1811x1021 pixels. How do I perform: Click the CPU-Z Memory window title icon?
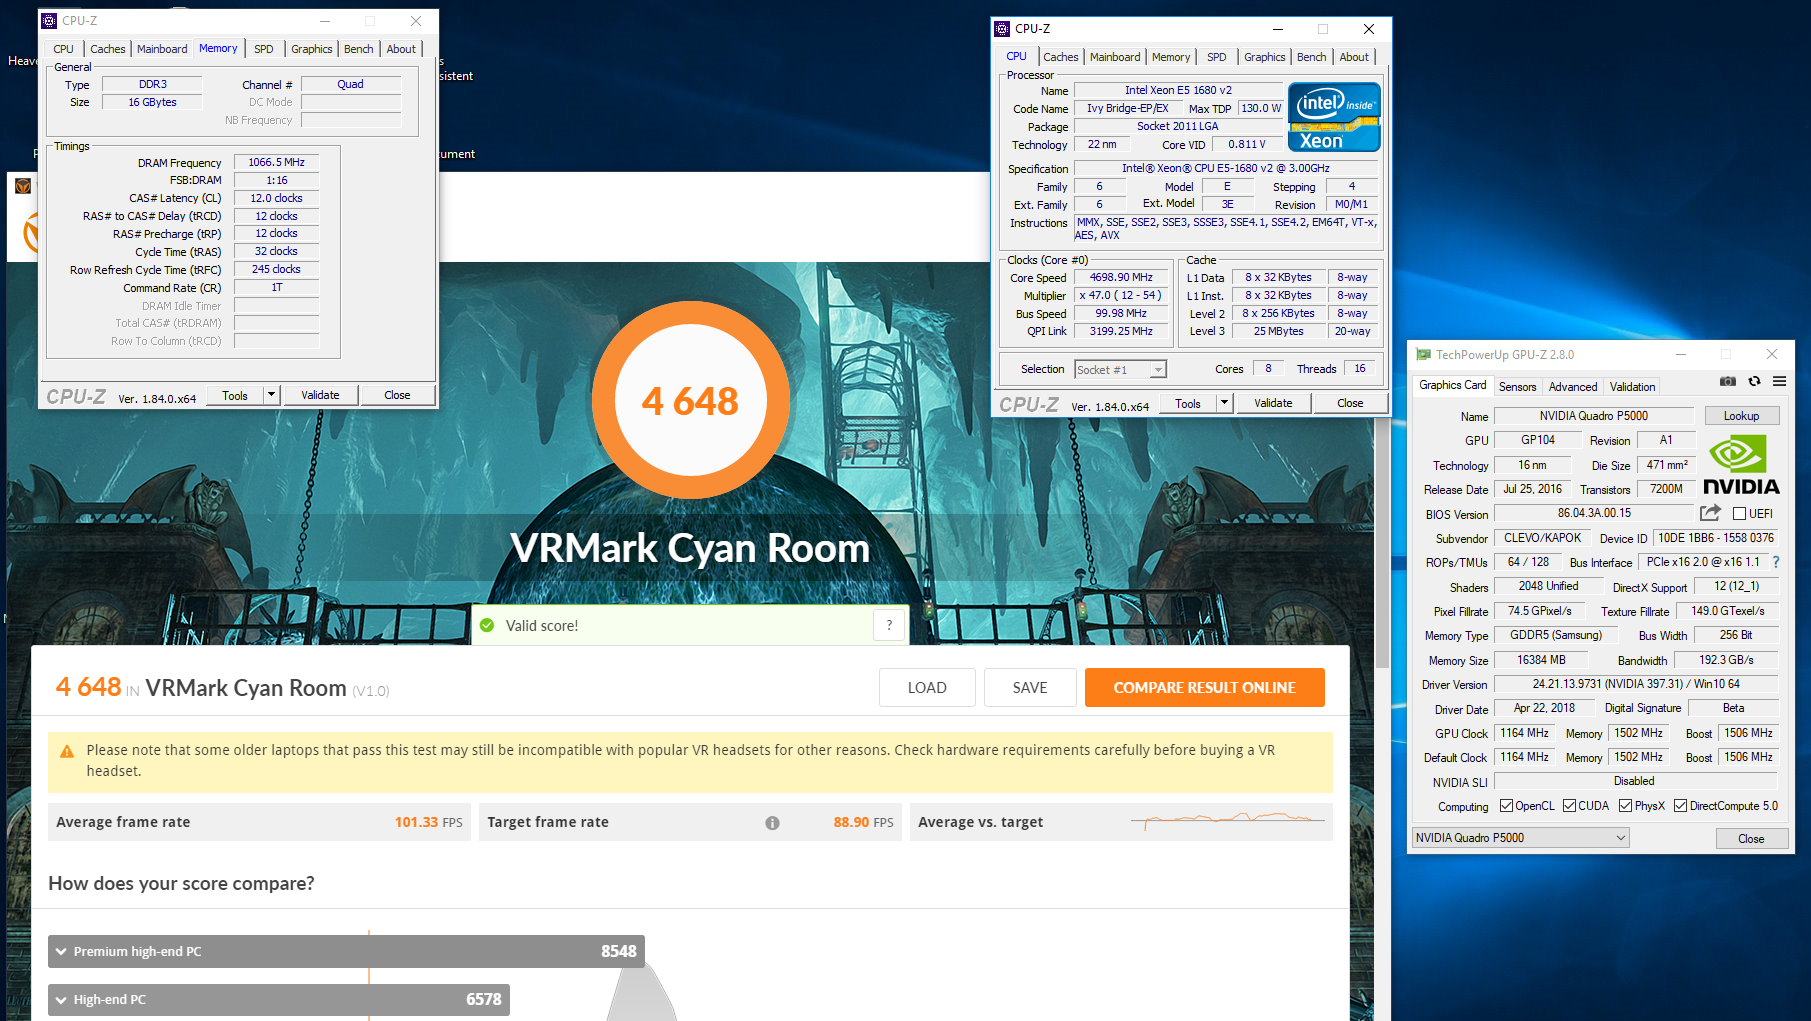(x=49, y=20)
